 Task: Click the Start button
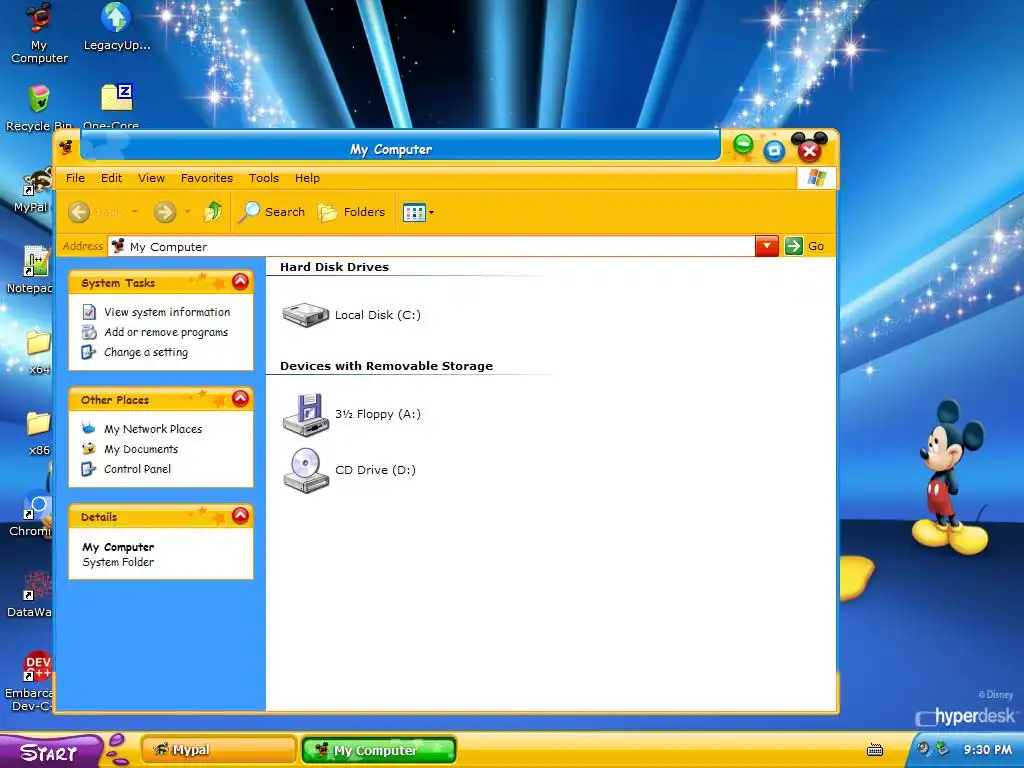(x=50, y=751)
